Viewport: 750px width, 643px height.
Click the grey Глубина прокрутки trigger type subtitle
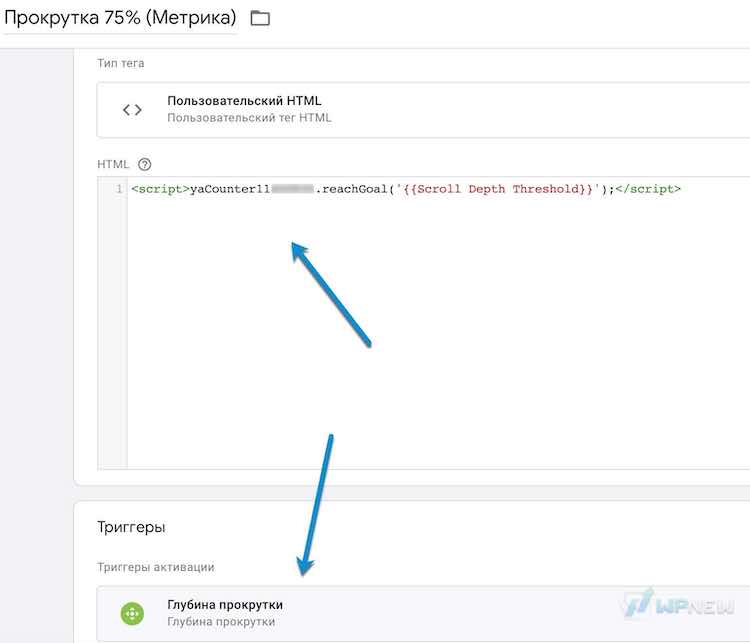221,622
